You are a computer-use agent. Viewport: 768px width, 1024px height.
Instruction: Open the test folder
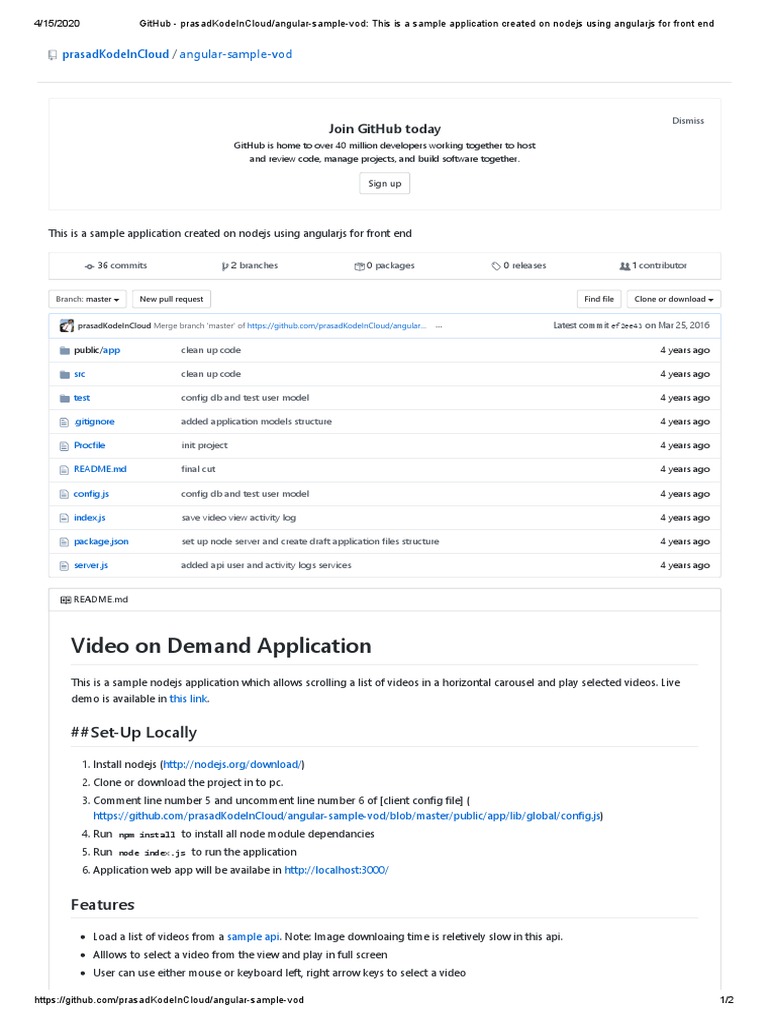pos(82,398)
